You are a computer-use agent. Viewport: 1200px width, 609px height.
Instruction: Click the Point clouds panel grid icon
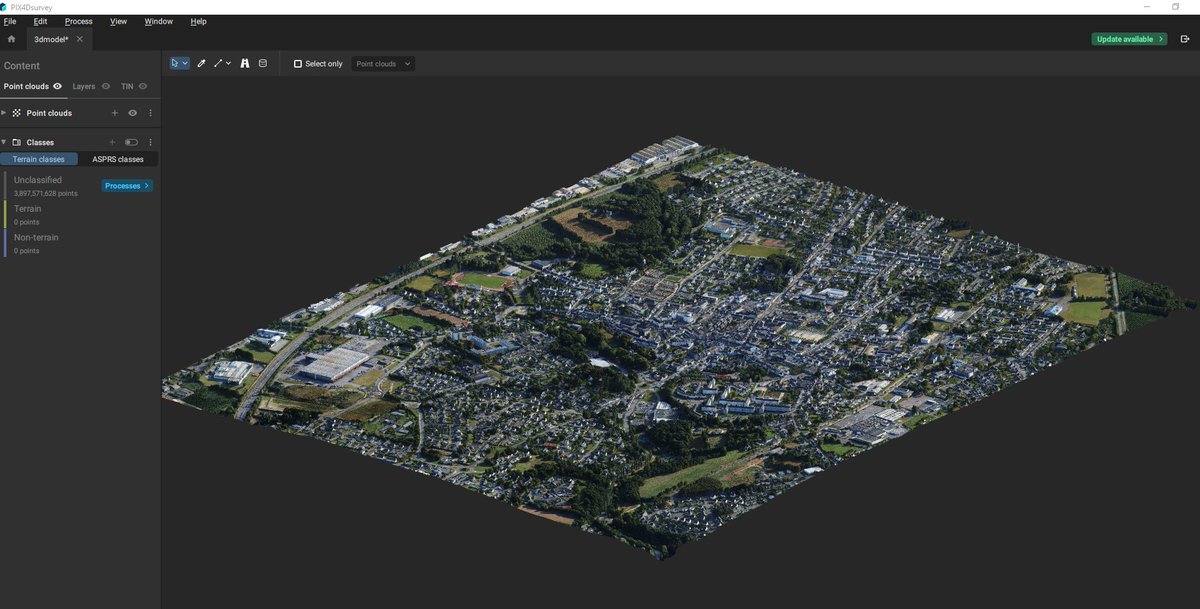(x=17, y=113)
